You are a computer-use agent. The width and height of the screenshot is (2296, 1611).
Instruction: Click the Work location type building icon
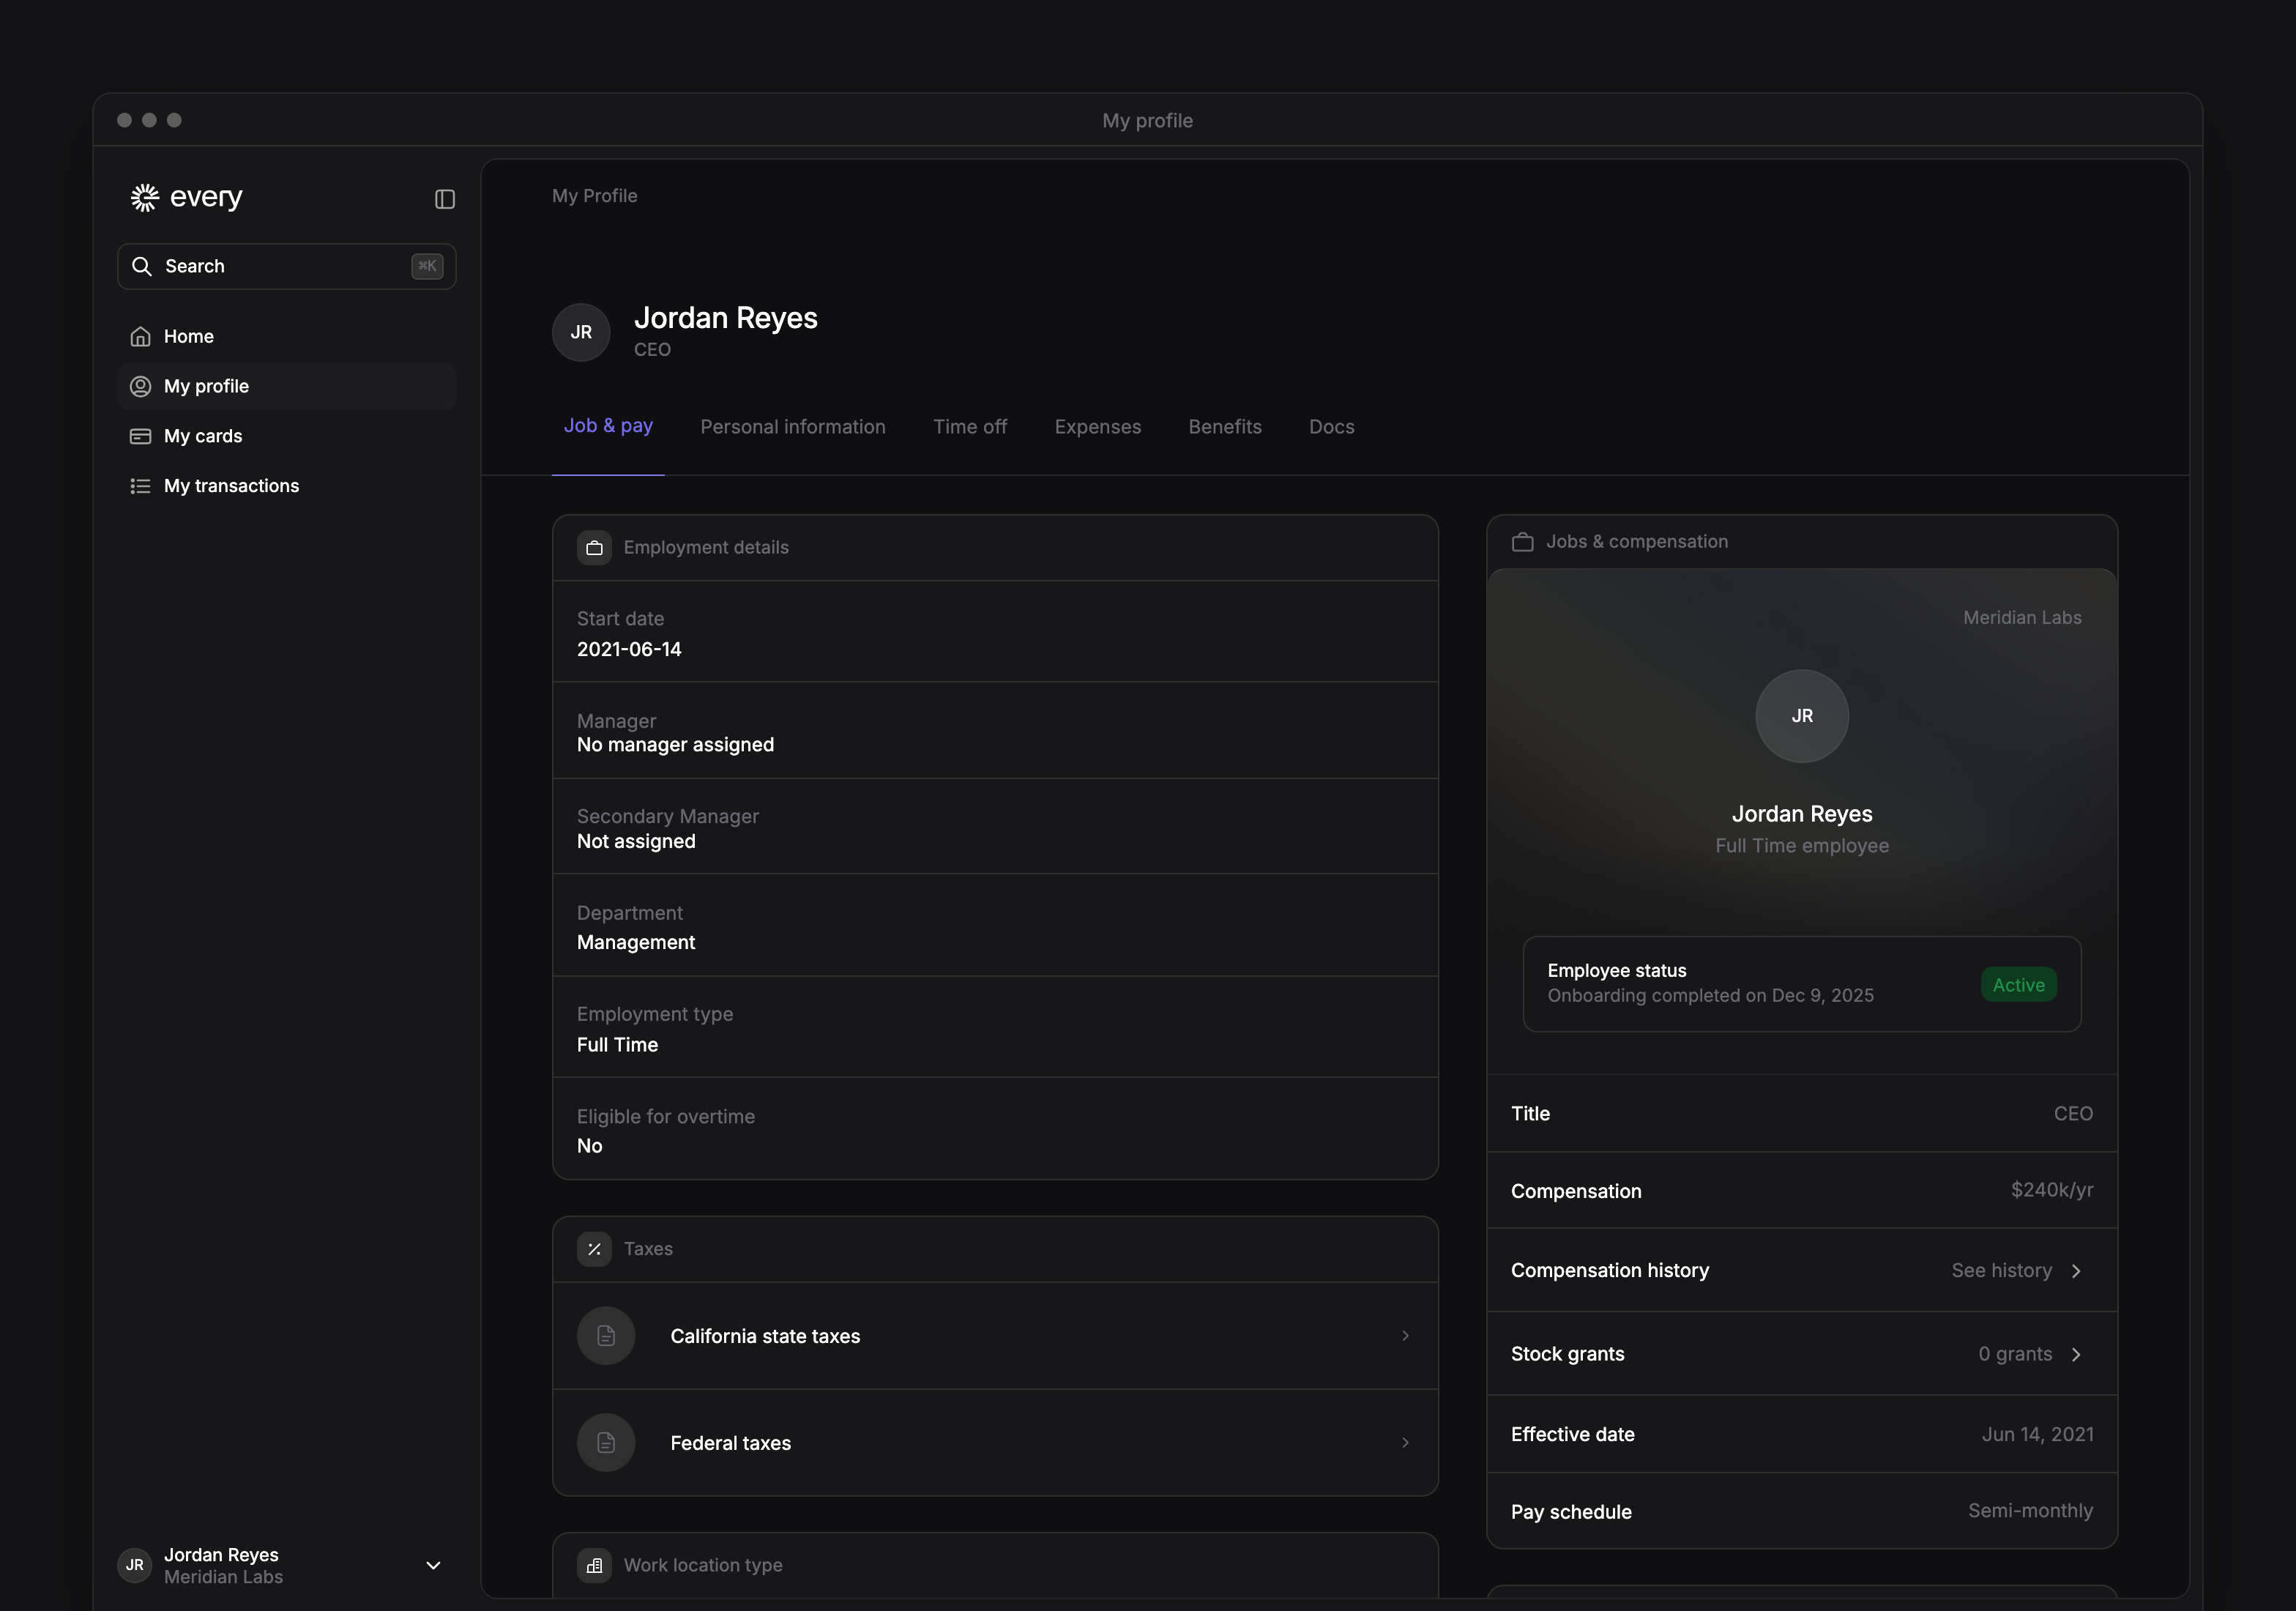tap(594, 1565)
